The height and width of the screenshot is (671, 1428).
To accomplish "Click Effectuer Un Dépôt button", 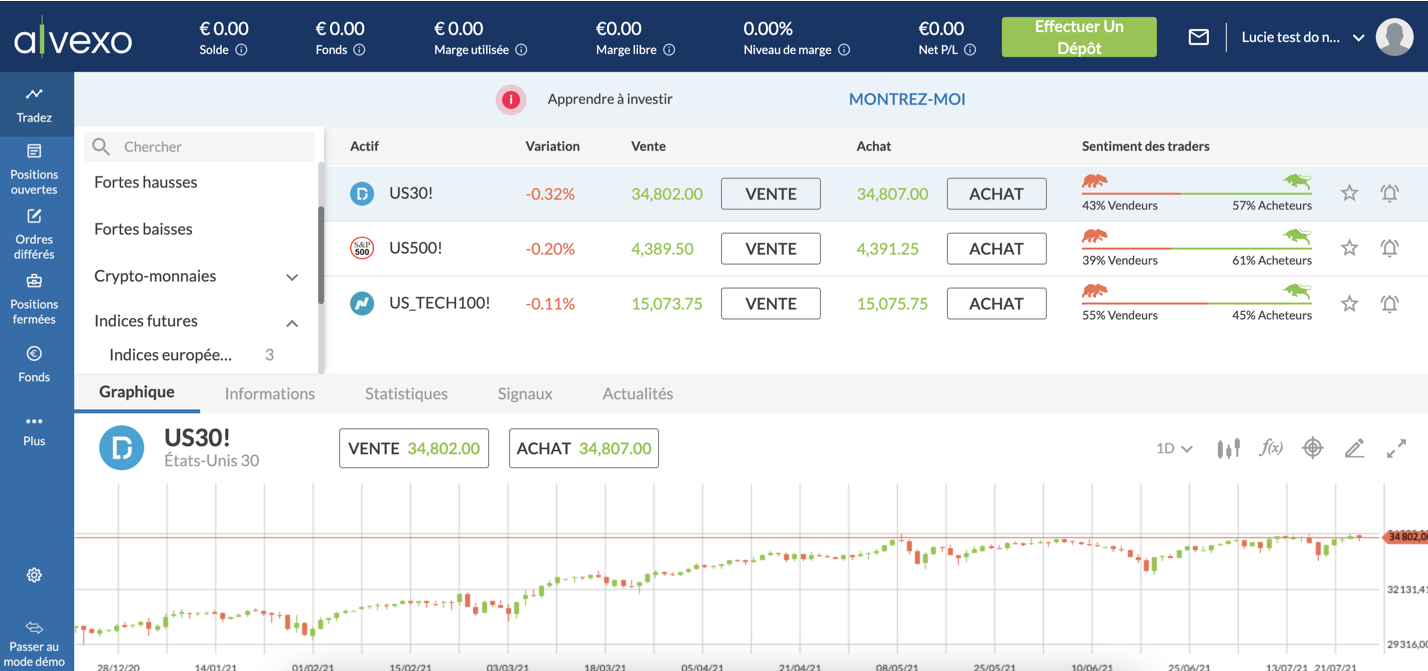I will (1078, 37).
